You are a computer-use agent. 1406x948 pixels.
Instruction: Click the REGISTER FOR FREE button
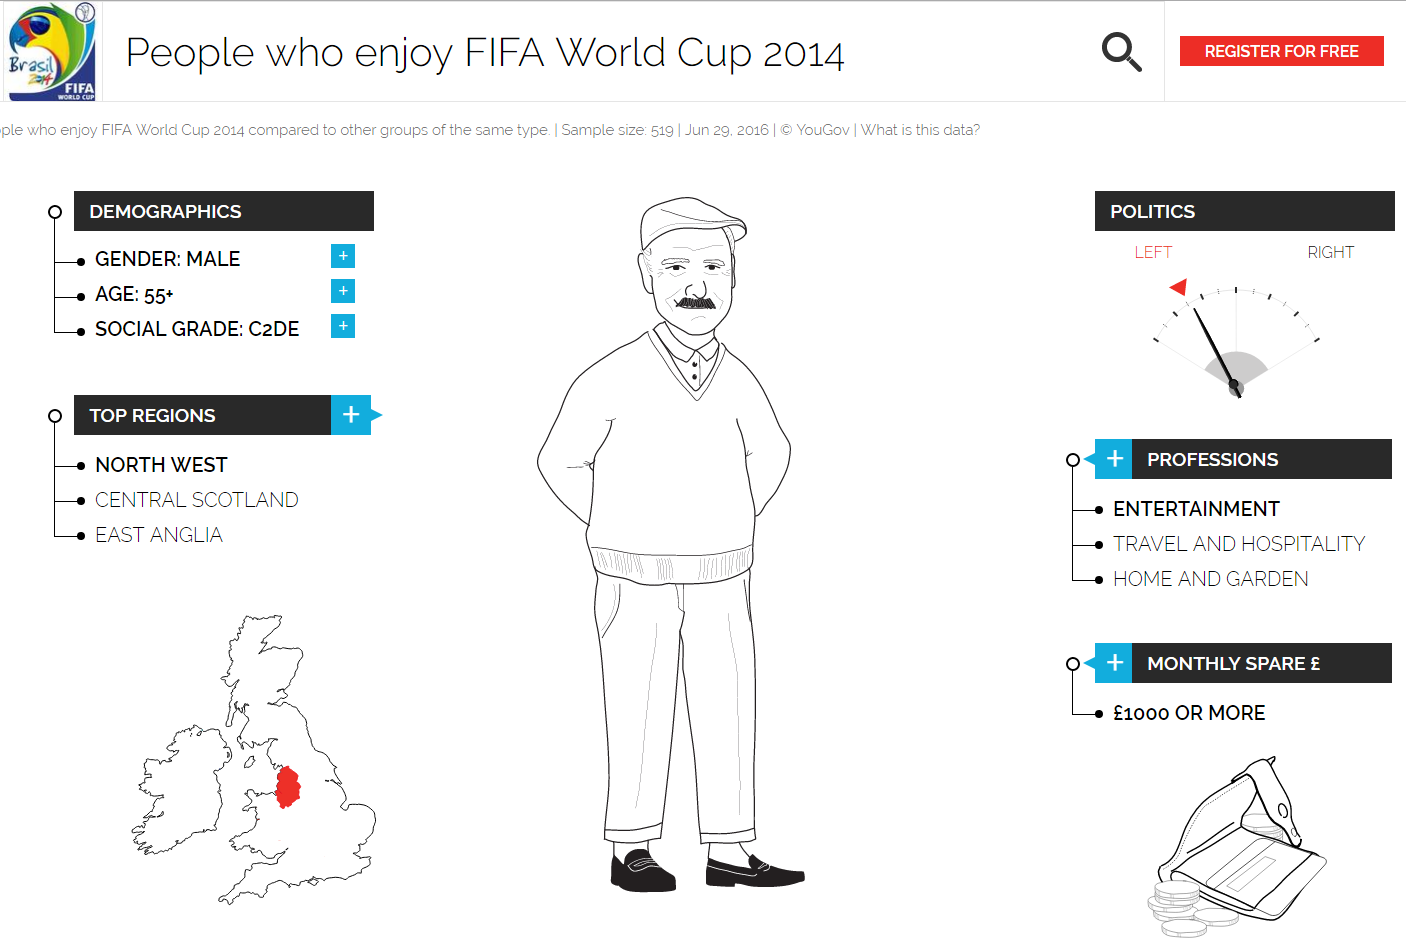coord(1281,50)
